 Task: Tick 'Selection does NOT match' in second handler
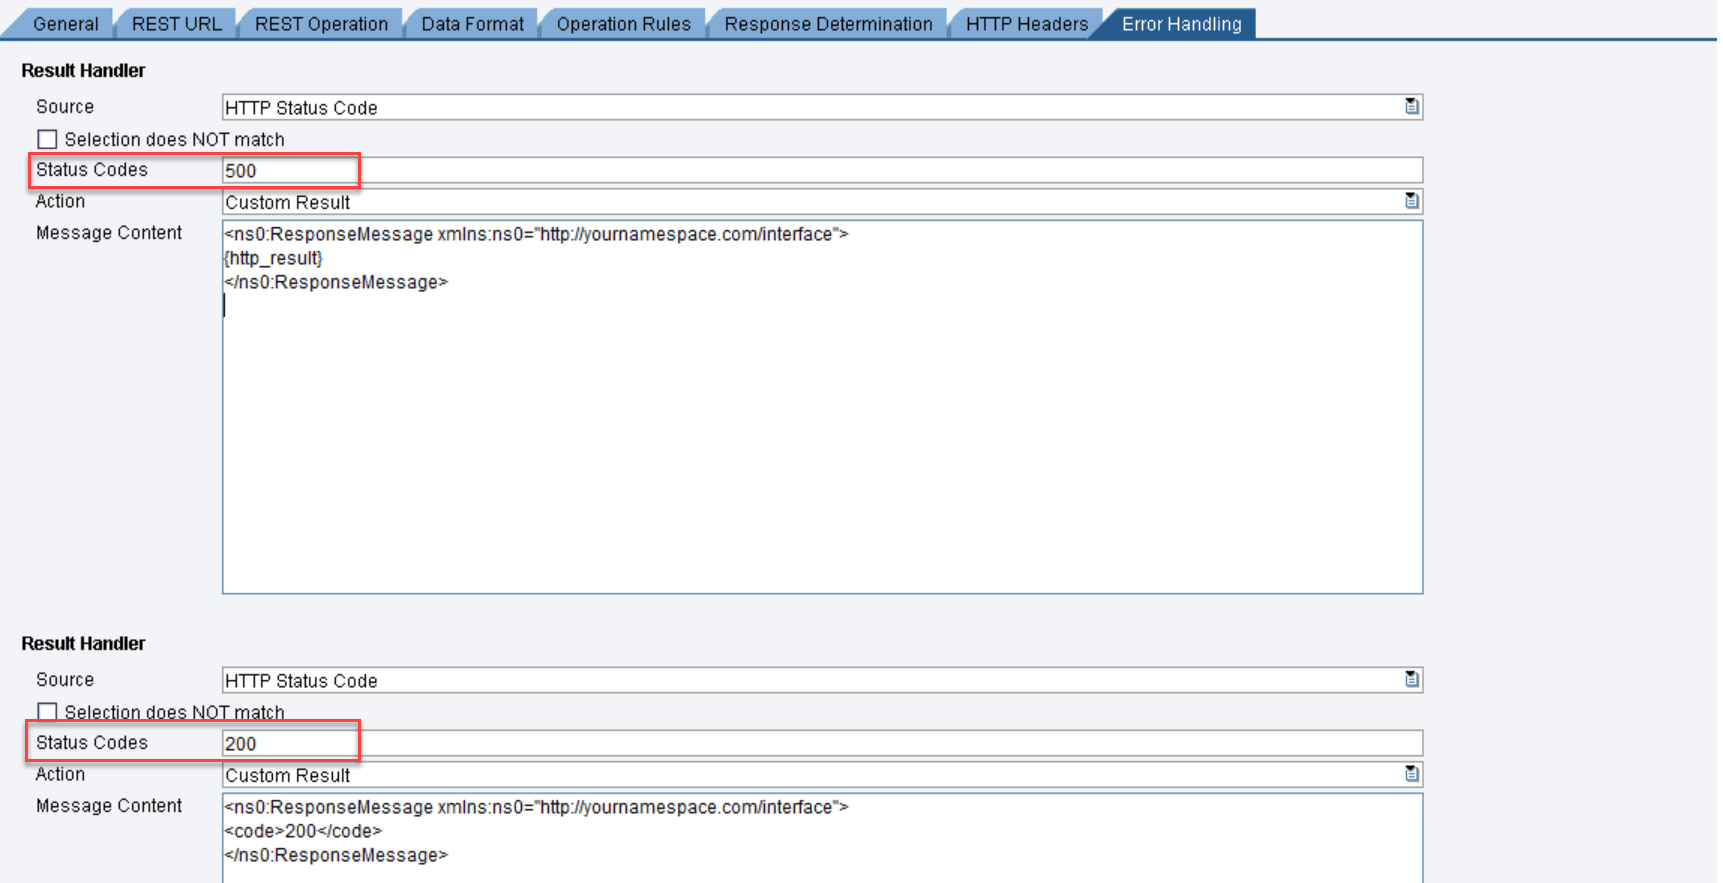click(47, 712)
